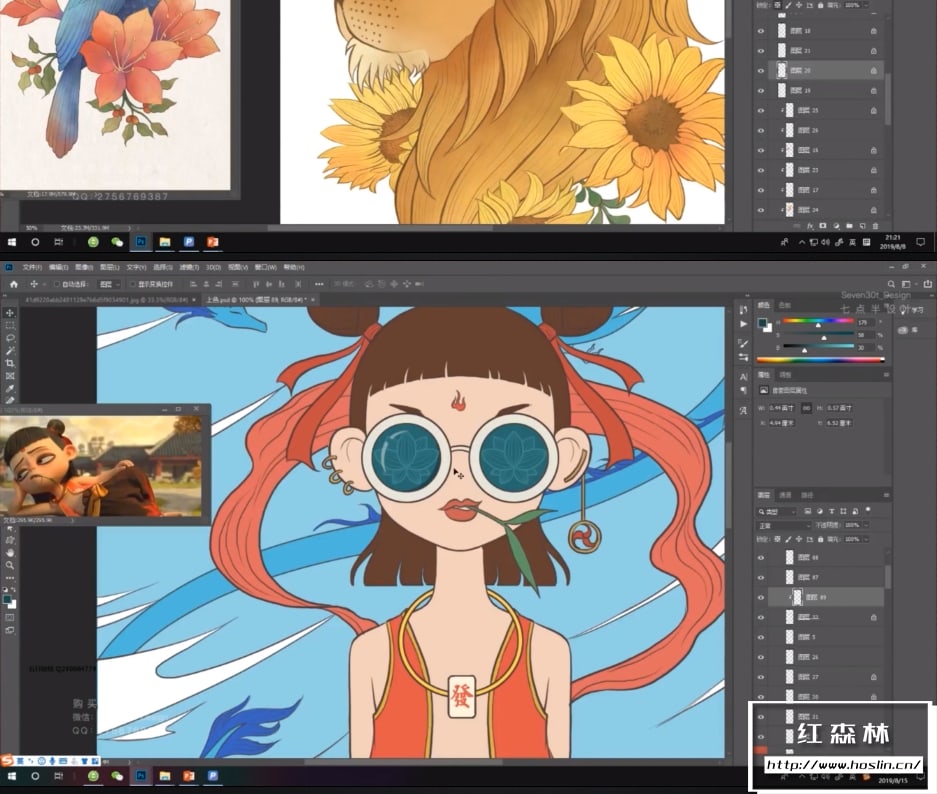Click the width W field in Properties panel
Screen dimensions: 937x794
(783, 408)
